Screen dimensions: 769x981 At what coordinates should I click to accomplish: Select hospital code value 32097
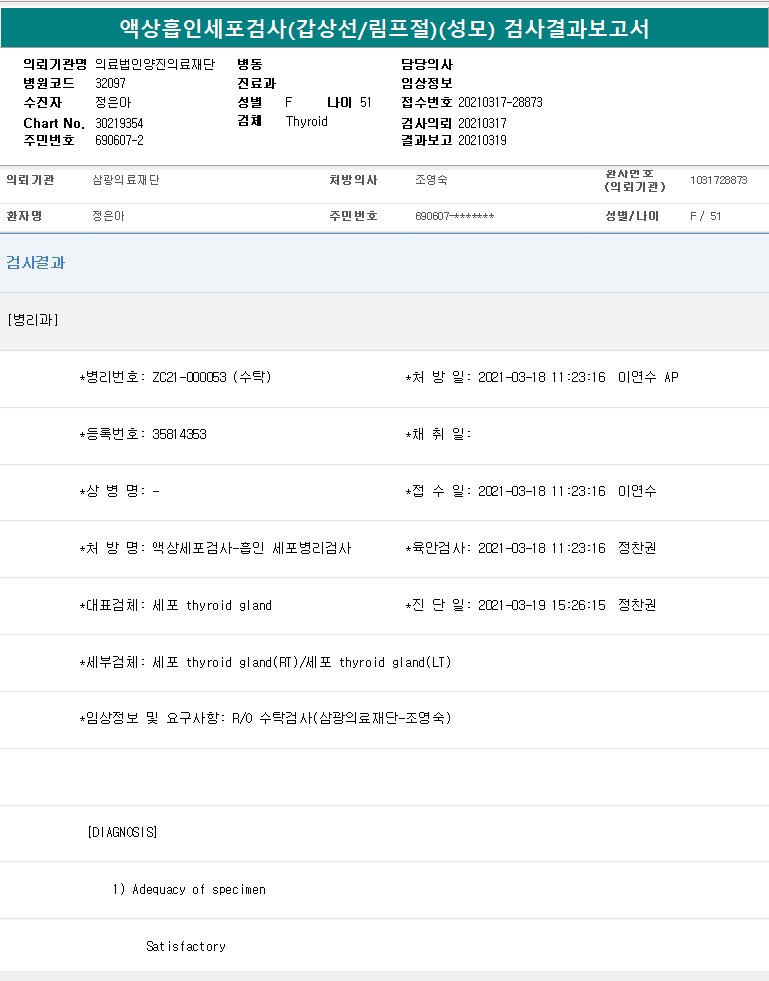click(110, 83)
